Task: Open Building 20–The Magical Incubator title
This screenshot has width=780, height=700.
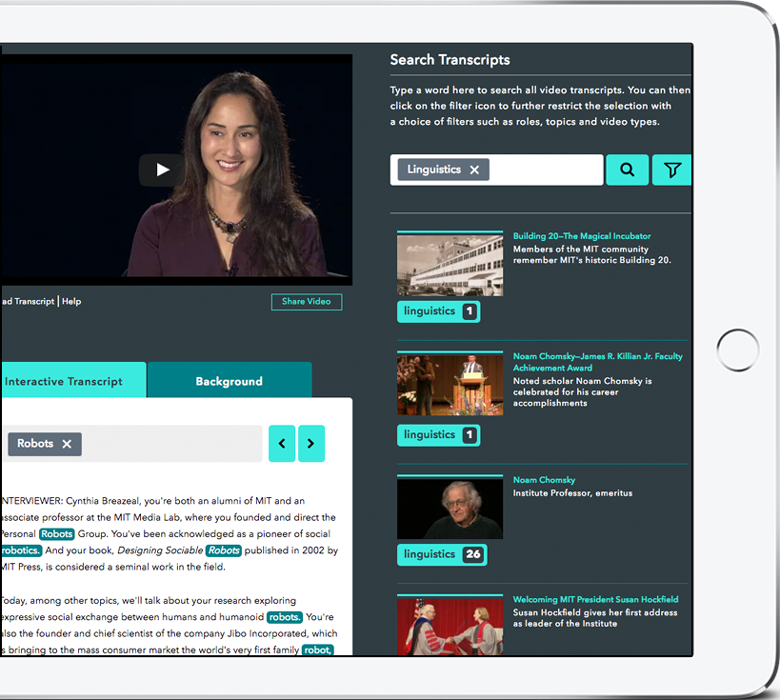Action: coord(581,237)
